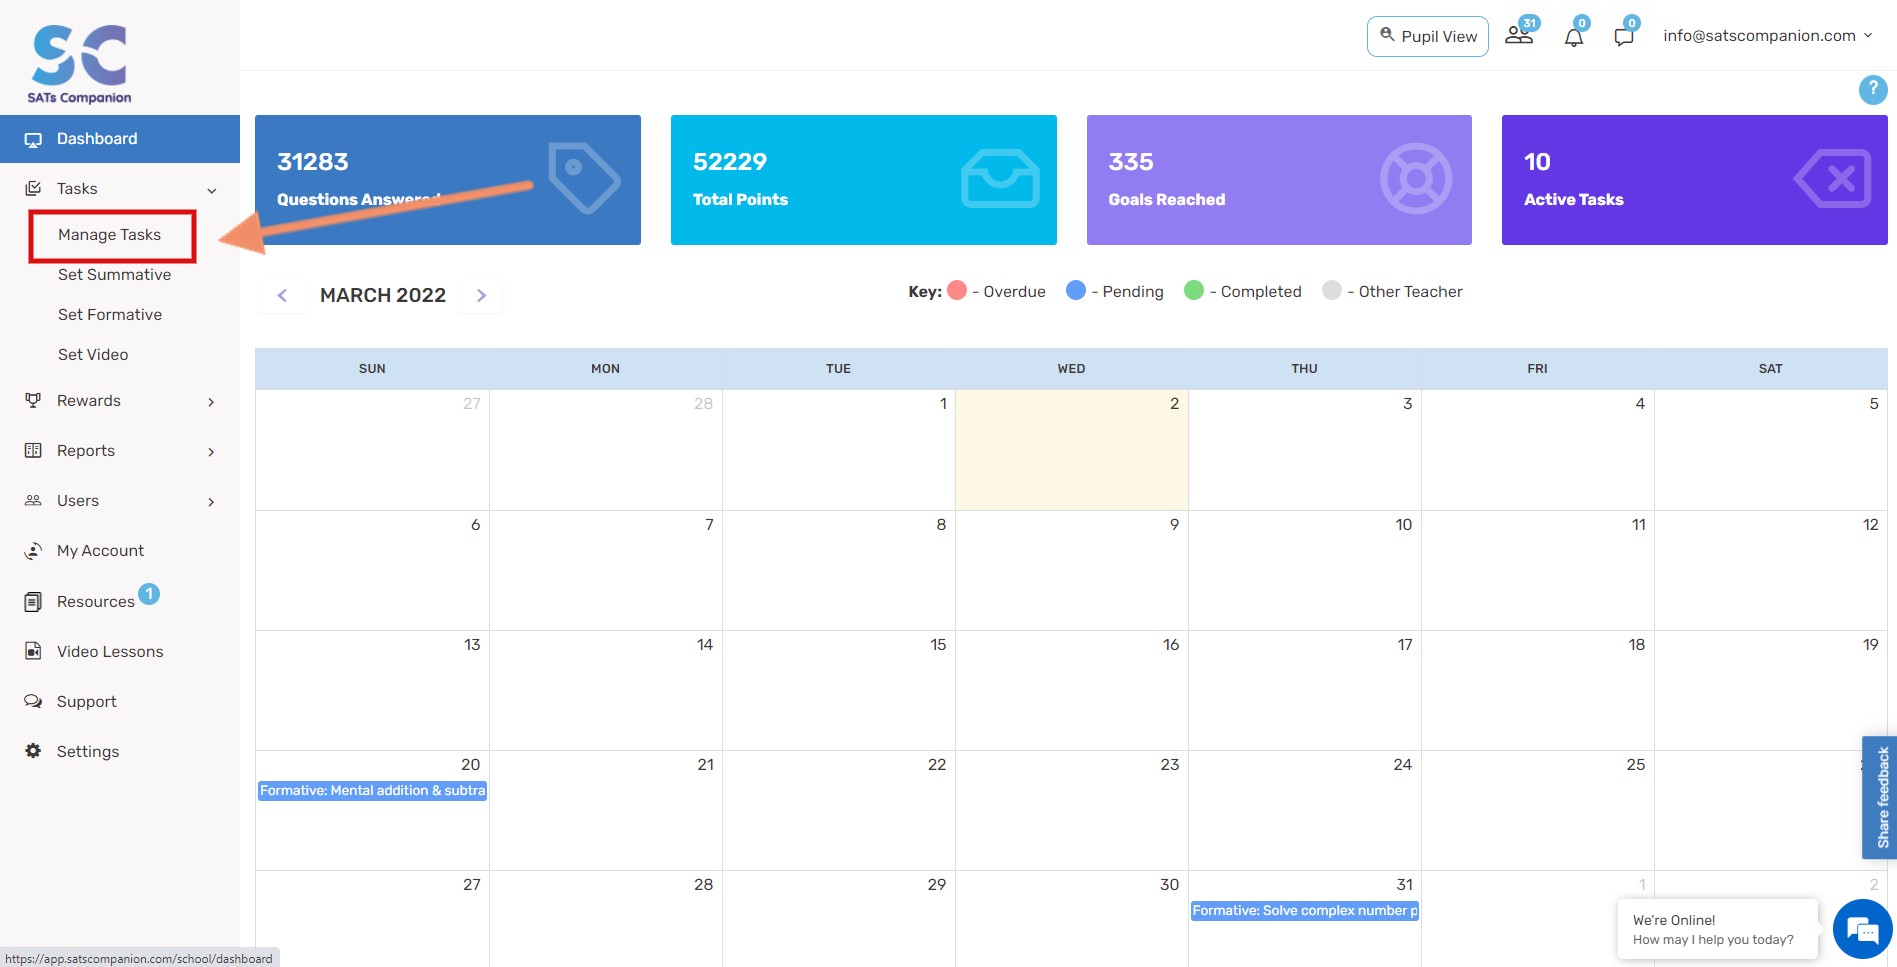
Task: Click the magnifier icon in Pupil View button
Action: point(1387,35)
